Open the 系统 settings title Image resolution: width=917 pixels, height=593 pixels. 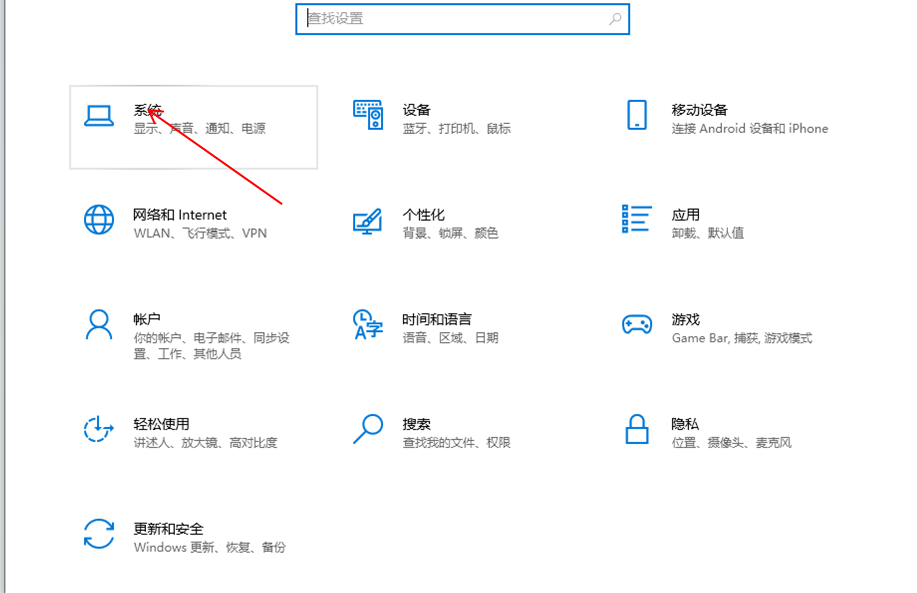147,110
